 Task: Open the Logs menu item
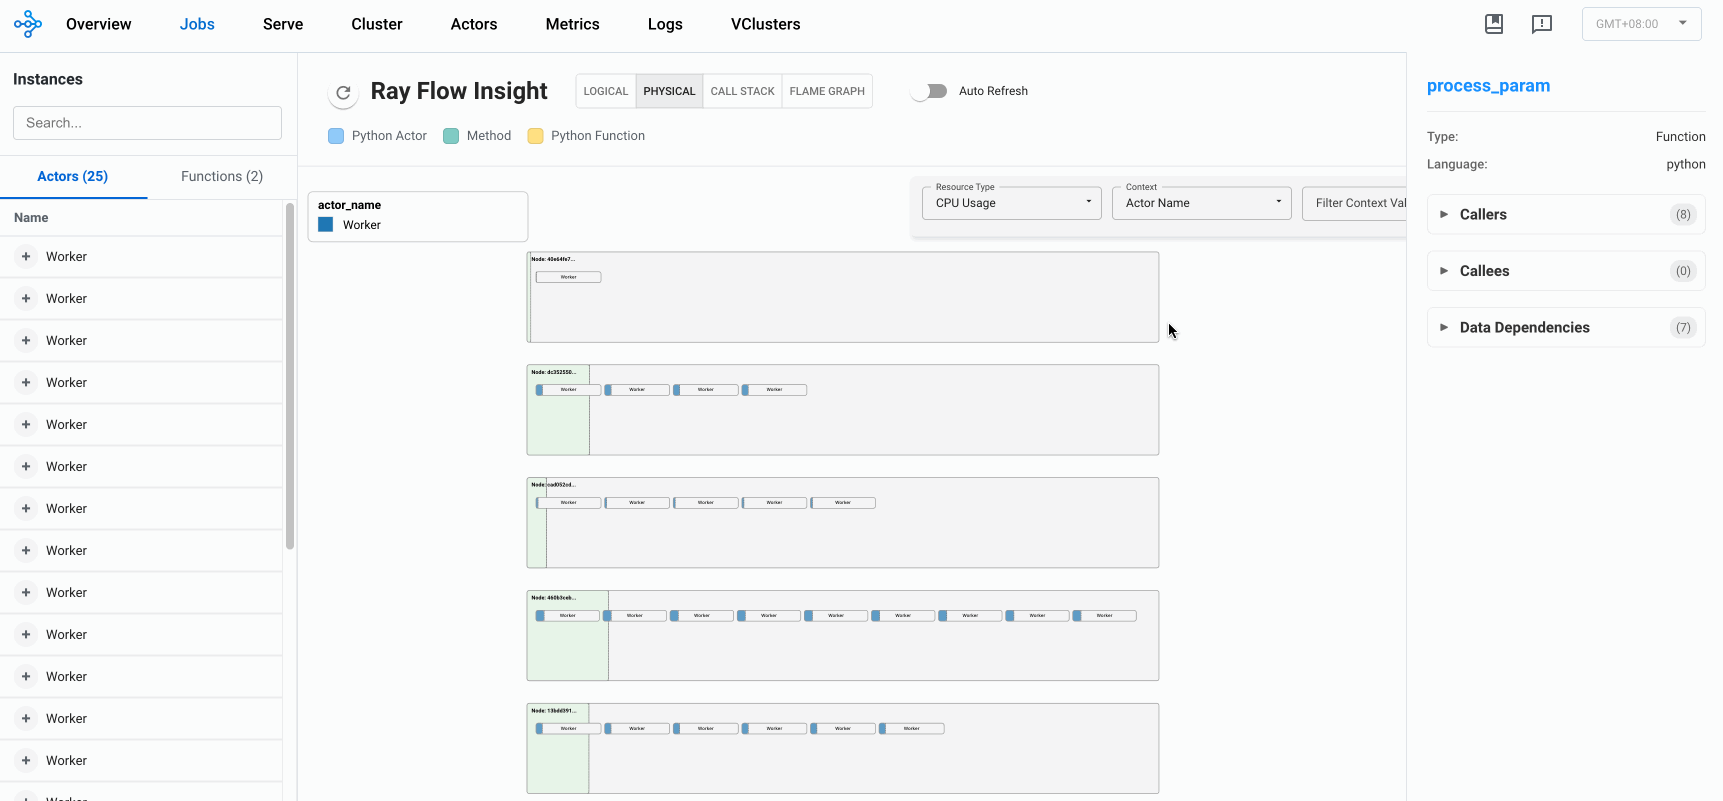coord(665,24)
